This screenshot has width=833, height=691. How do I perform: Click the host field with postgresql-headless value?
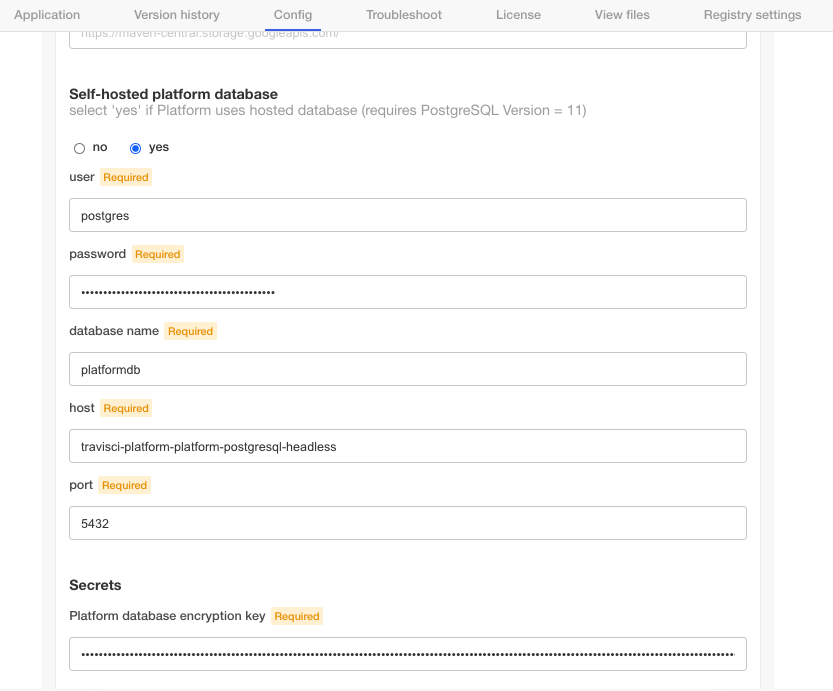(x=407, y=446)
